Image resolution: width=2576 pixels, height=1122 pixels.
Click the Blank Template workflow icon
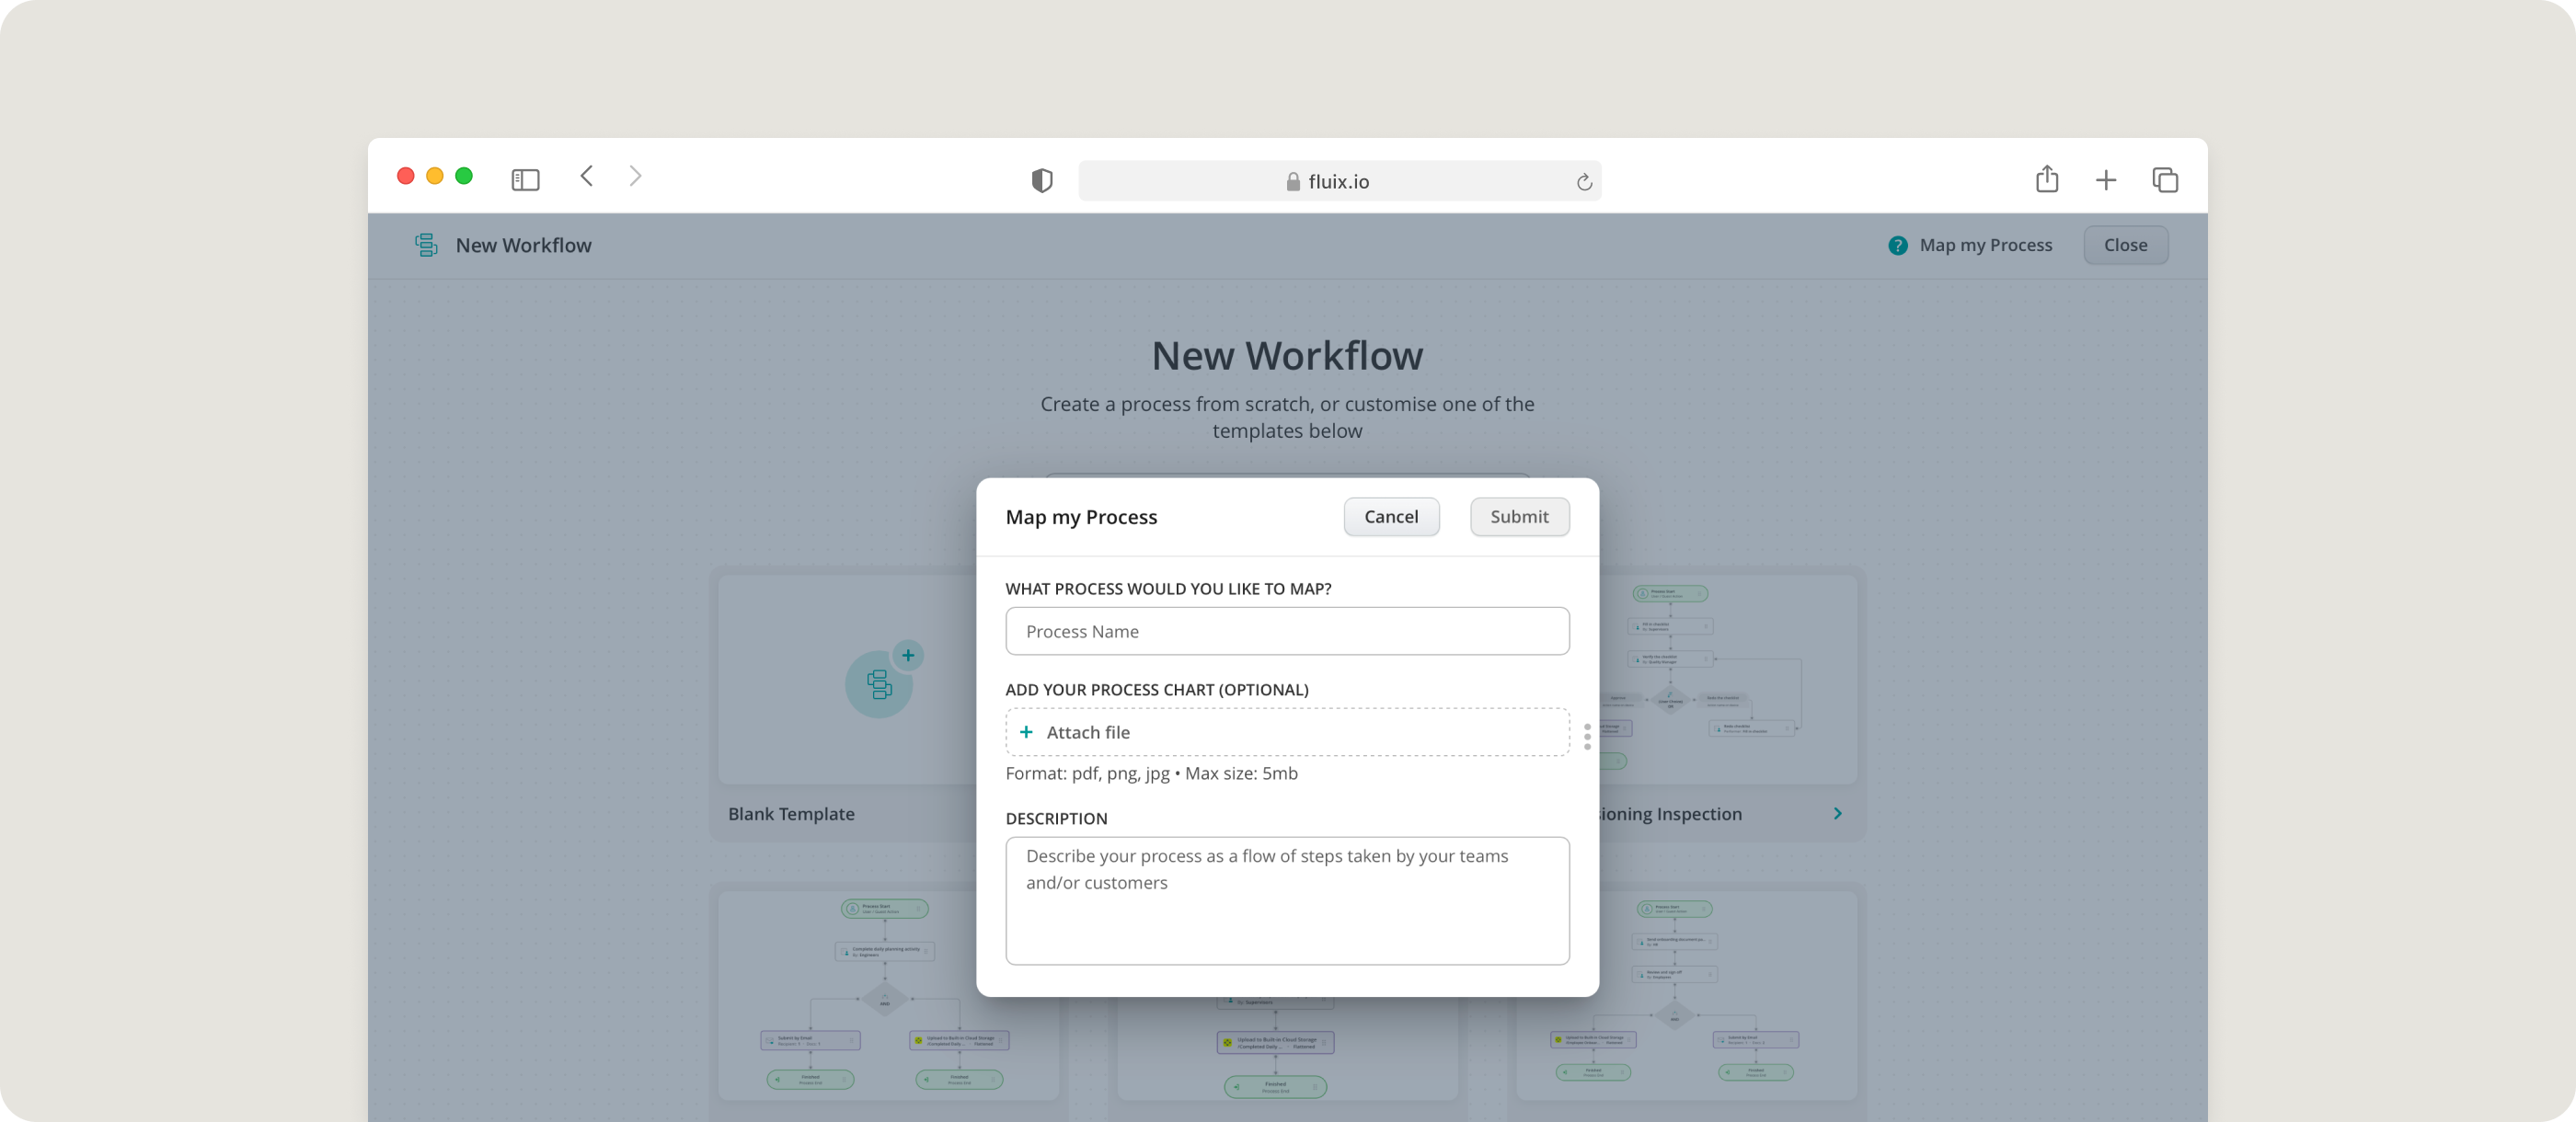click(x=879, y=684)
